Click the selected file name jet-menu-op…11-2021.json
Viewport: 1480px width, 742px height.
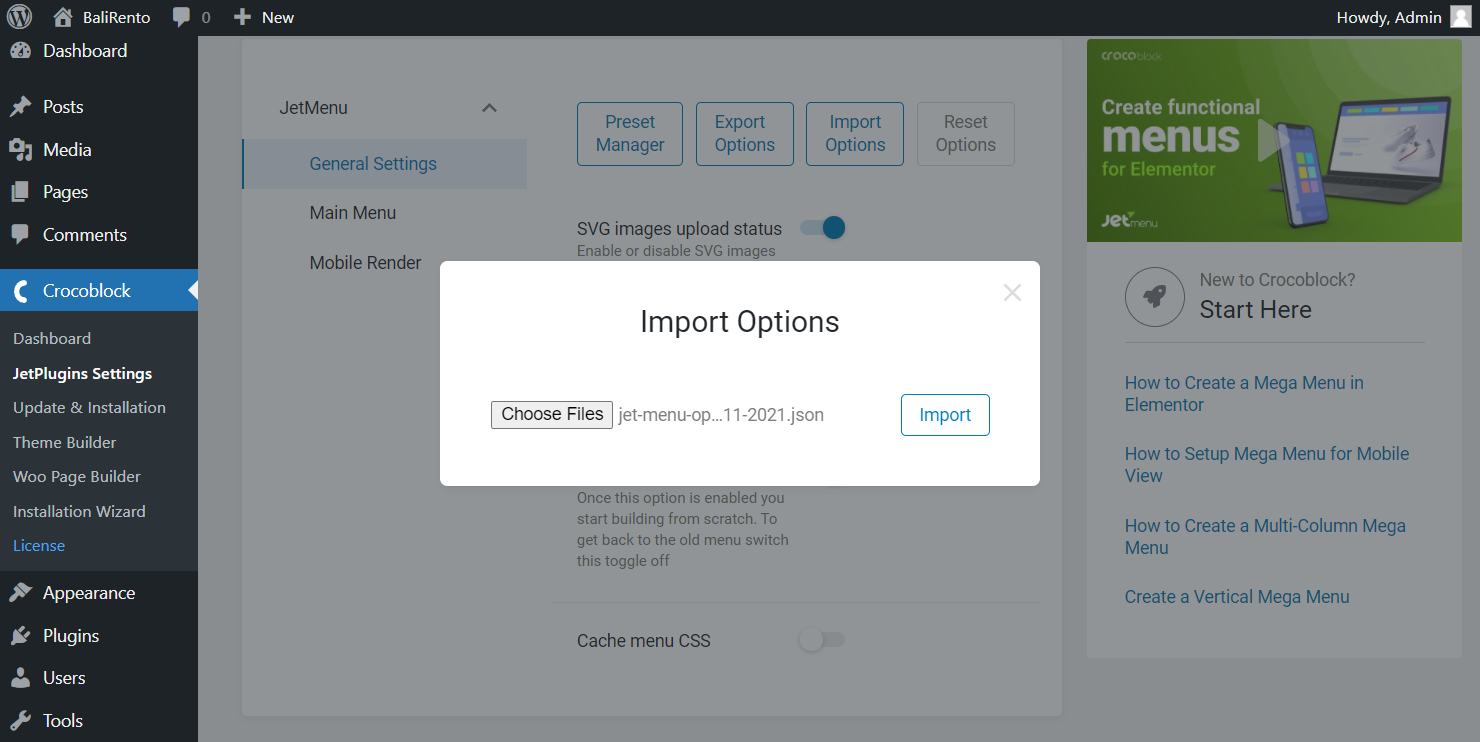click(722, 415)
